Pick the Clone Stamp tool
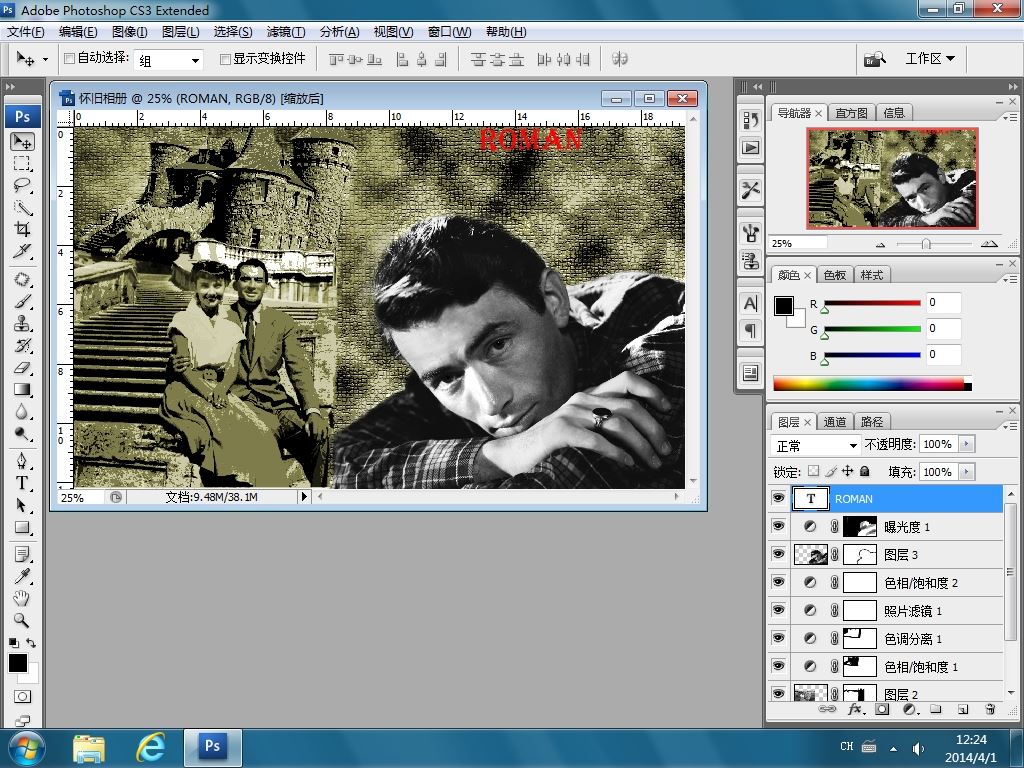 click(22, 323)
